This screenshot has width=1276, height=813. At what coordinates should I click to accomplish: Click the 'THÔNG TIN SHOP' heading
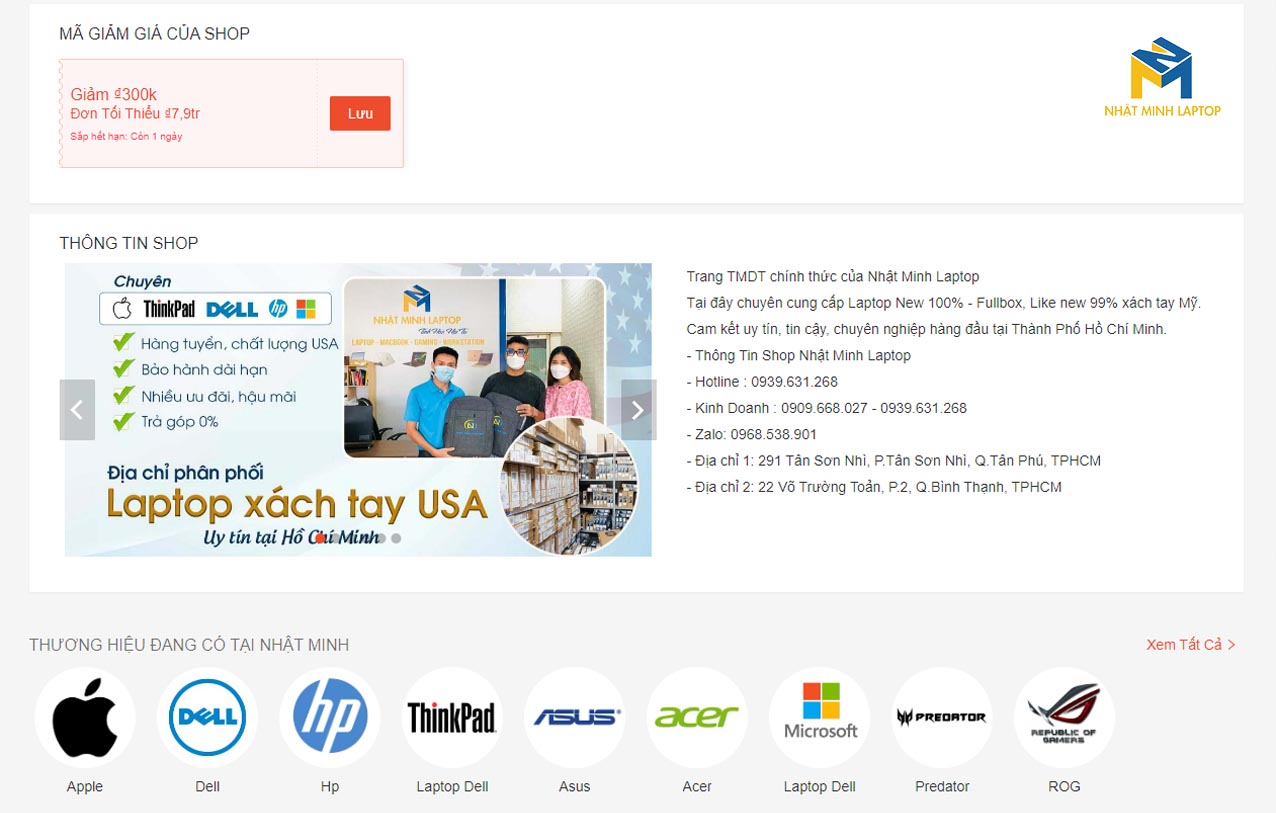129,243
